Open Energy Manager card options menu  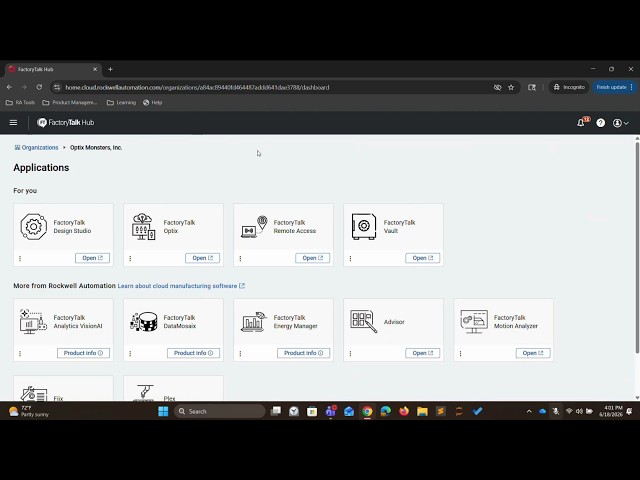pos(240,353)
